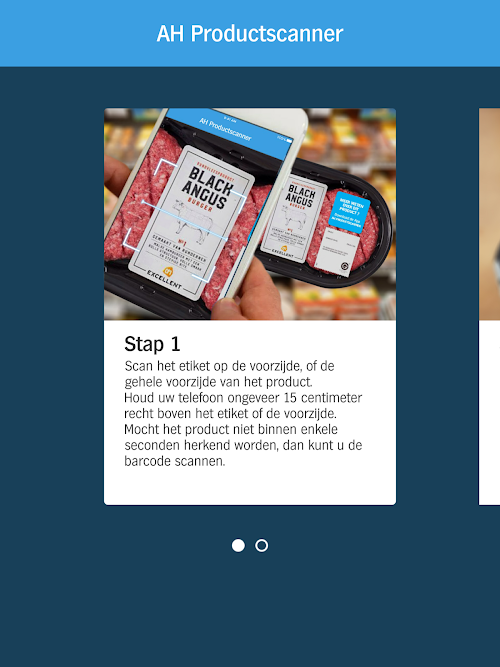Click the thumb holding the phone in photo
Viewport: 500px width, 667px height.
point(249,294)
